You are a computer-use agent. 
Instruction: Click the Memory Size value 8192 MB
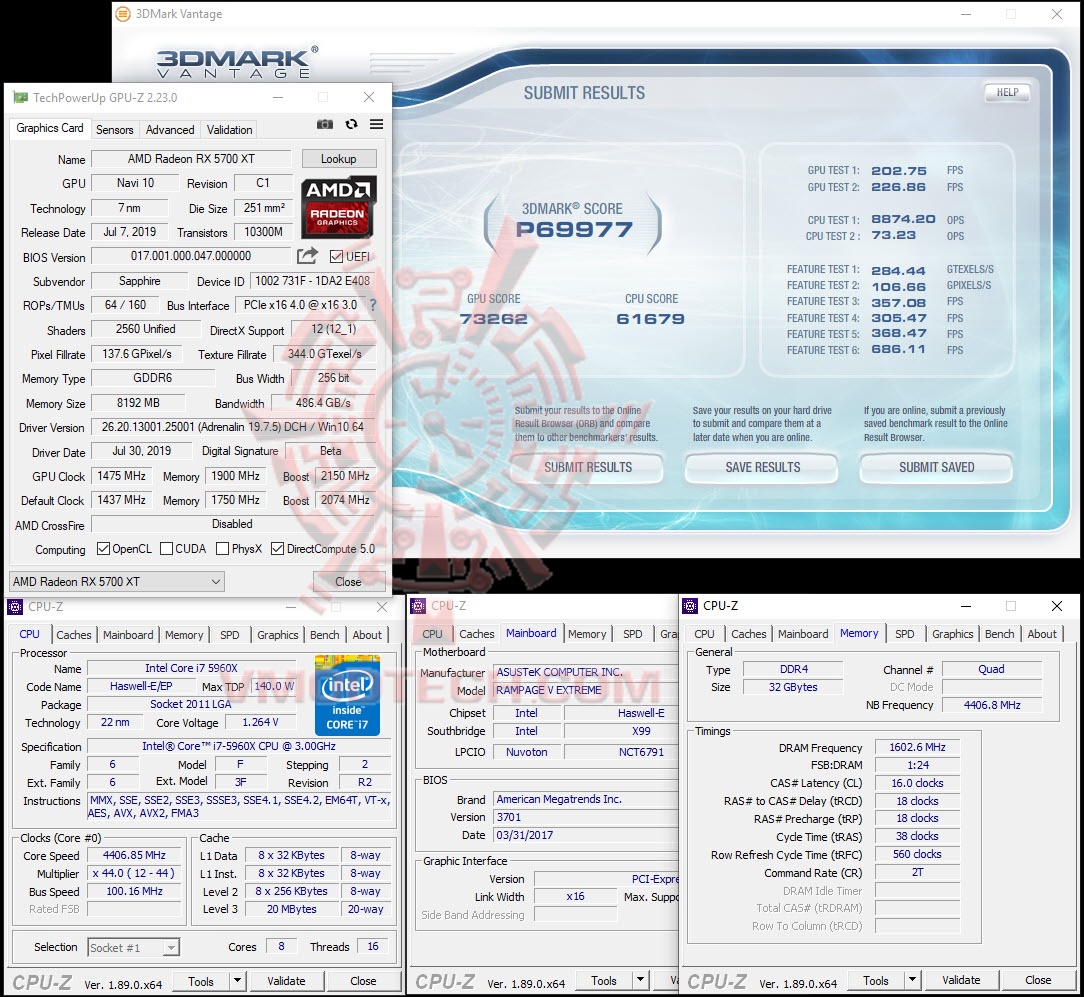pos(138,402)
